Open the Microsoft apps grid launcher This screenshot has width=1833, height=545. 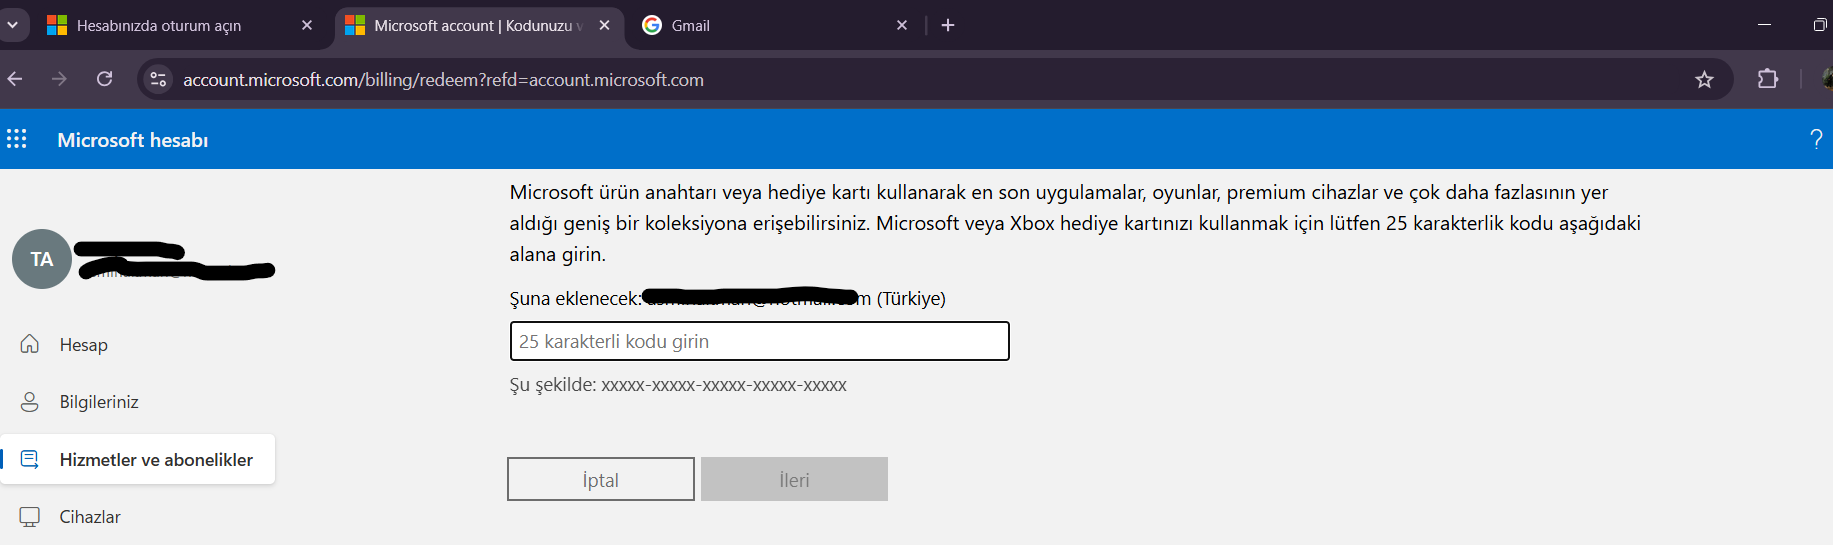[x=17, y=139]
